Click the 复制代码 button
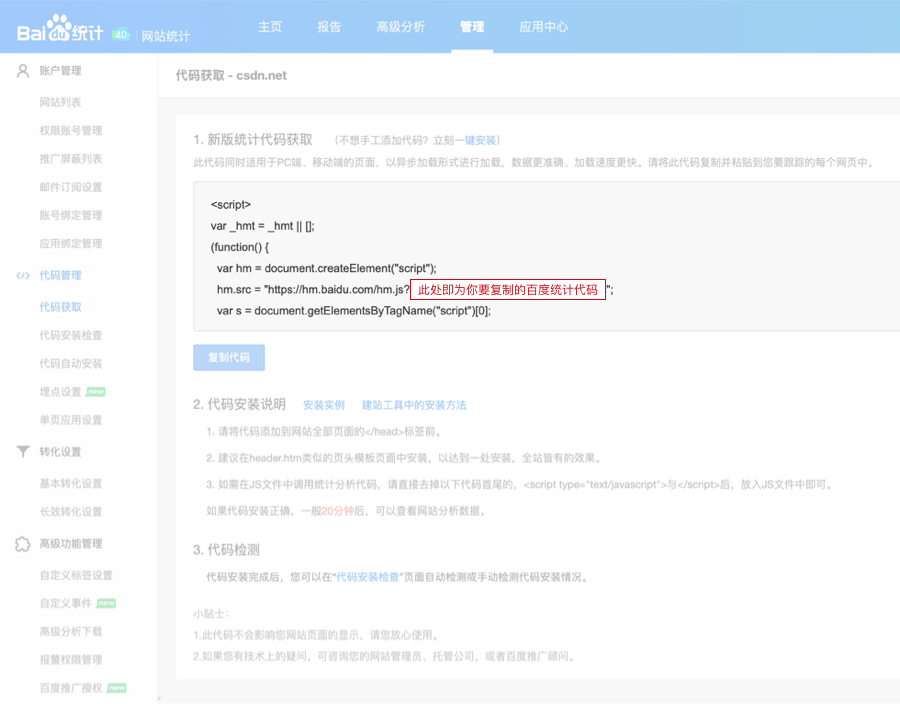The image size is (900, 704). (x=229, y=357)
